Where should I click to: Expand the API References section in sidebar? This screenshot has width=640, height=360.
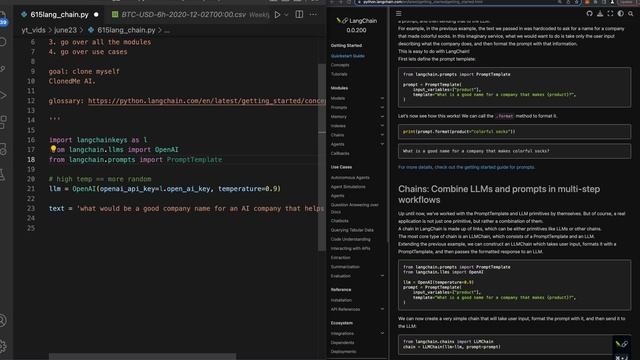pyautogui.click(x=382, y=309)
